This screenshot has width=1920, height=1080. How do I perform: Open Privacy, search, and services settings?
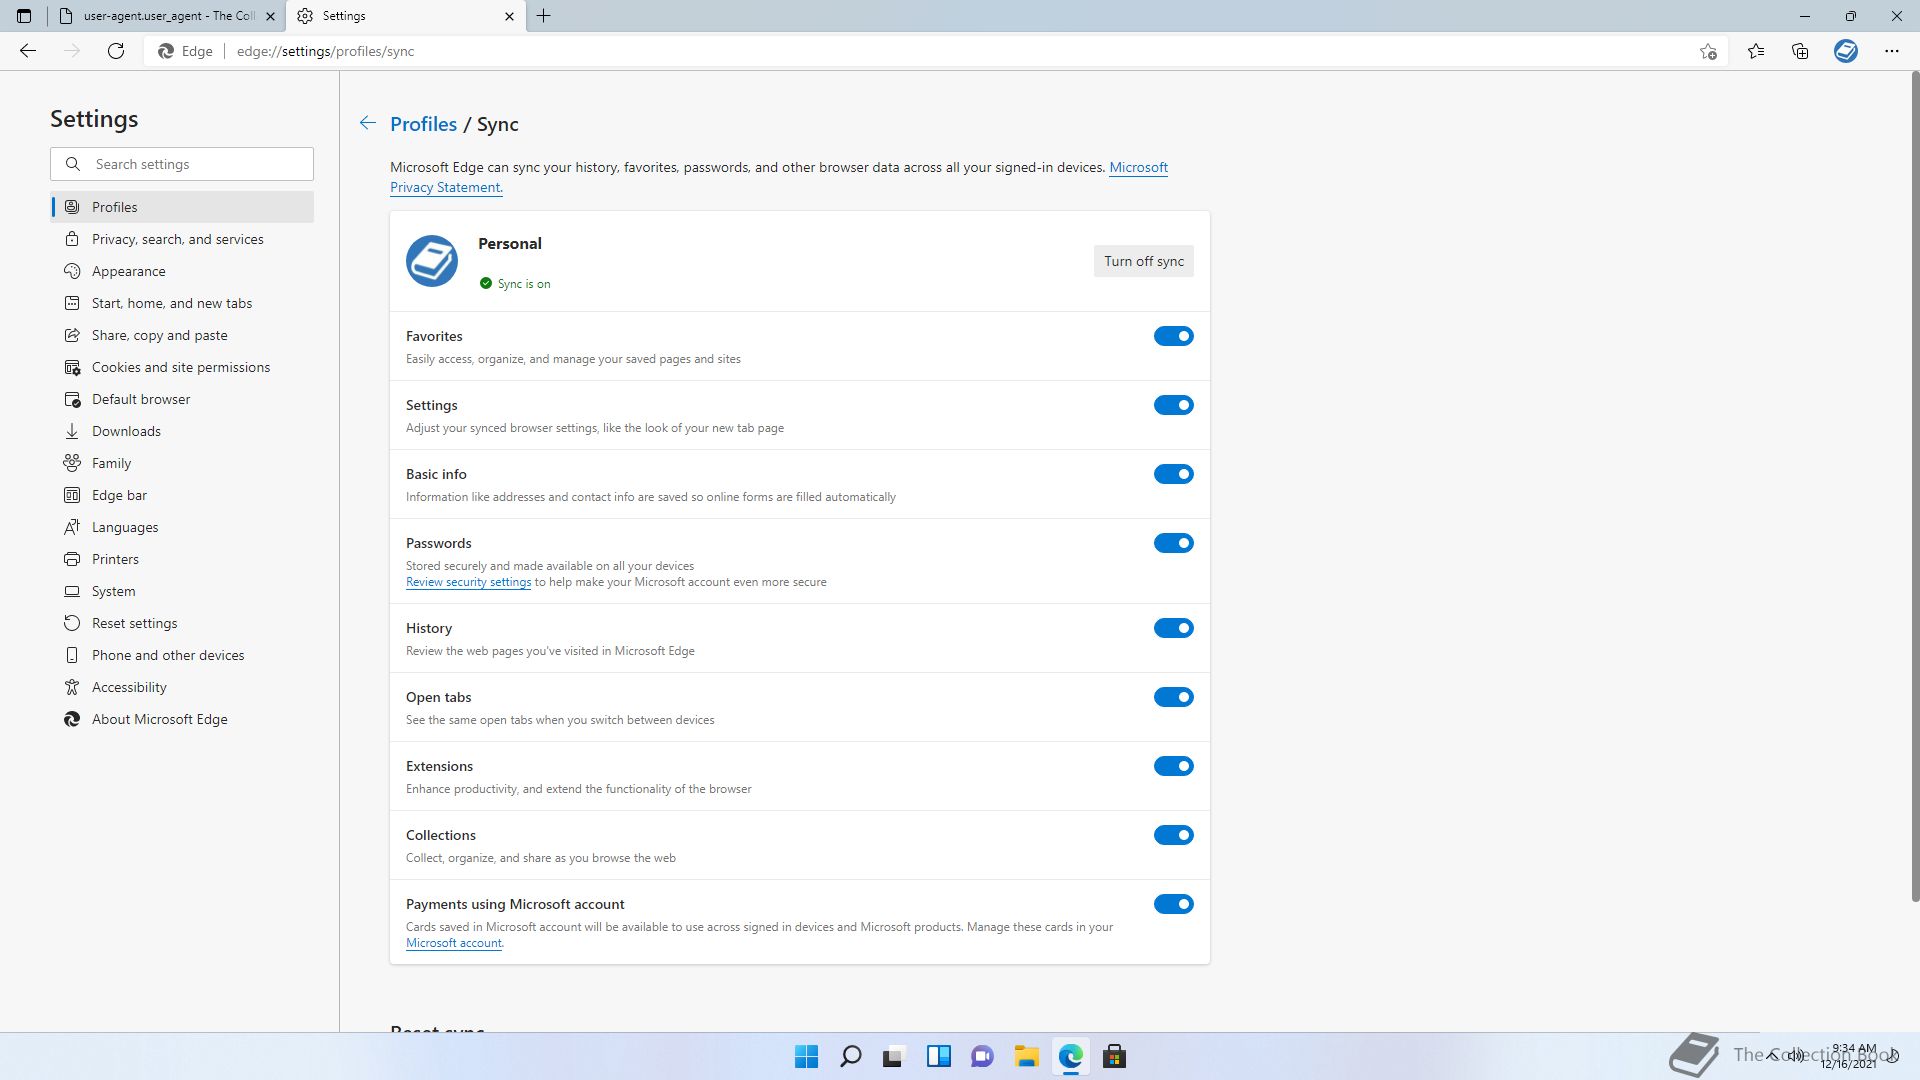pos(177,239)
